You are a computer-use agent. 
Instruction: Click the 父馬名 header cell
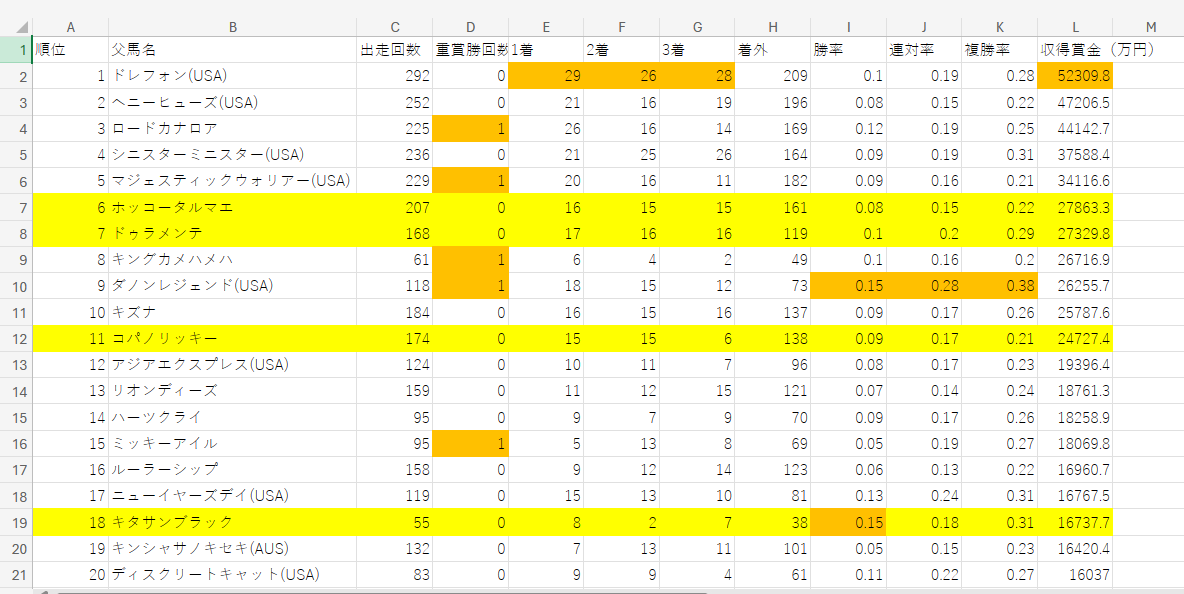click(232, 49)
